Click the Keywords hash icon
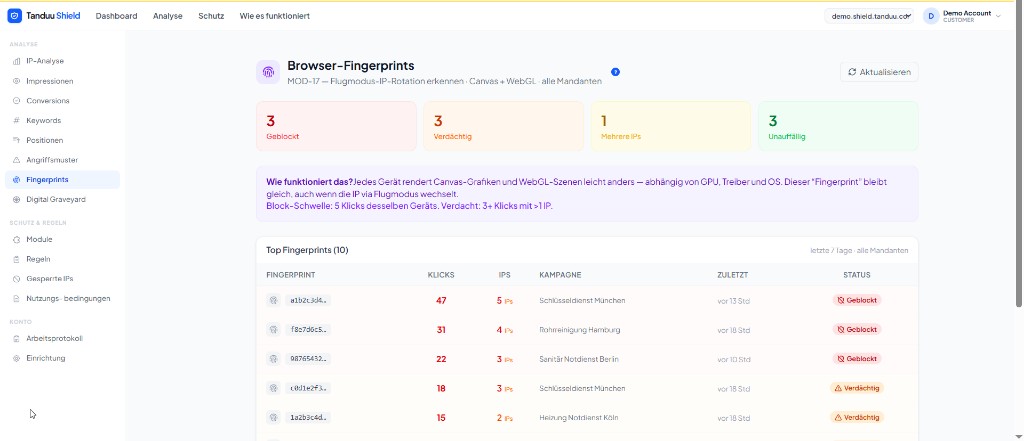The height and width of the screenshot is (441, 1024). (16, 121)
